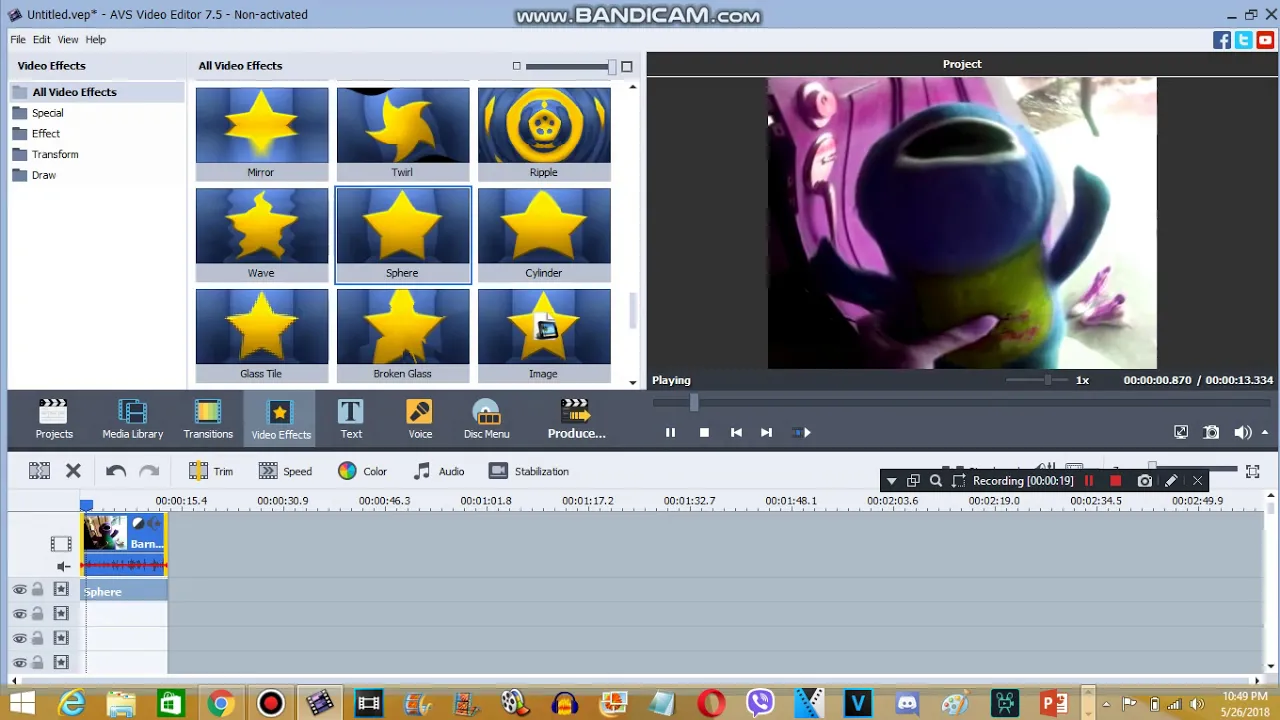Go to previous frame
The width and height of the screenshot is (1280, 720).
click(736, 433)
